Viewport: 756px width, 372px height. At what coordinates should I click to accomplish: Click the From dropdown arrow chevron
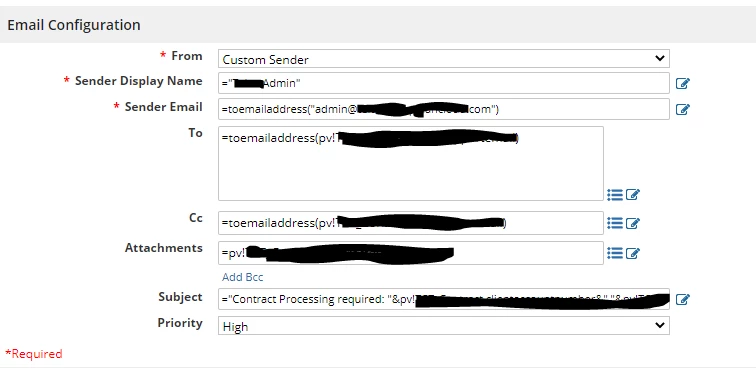(660, 58)
